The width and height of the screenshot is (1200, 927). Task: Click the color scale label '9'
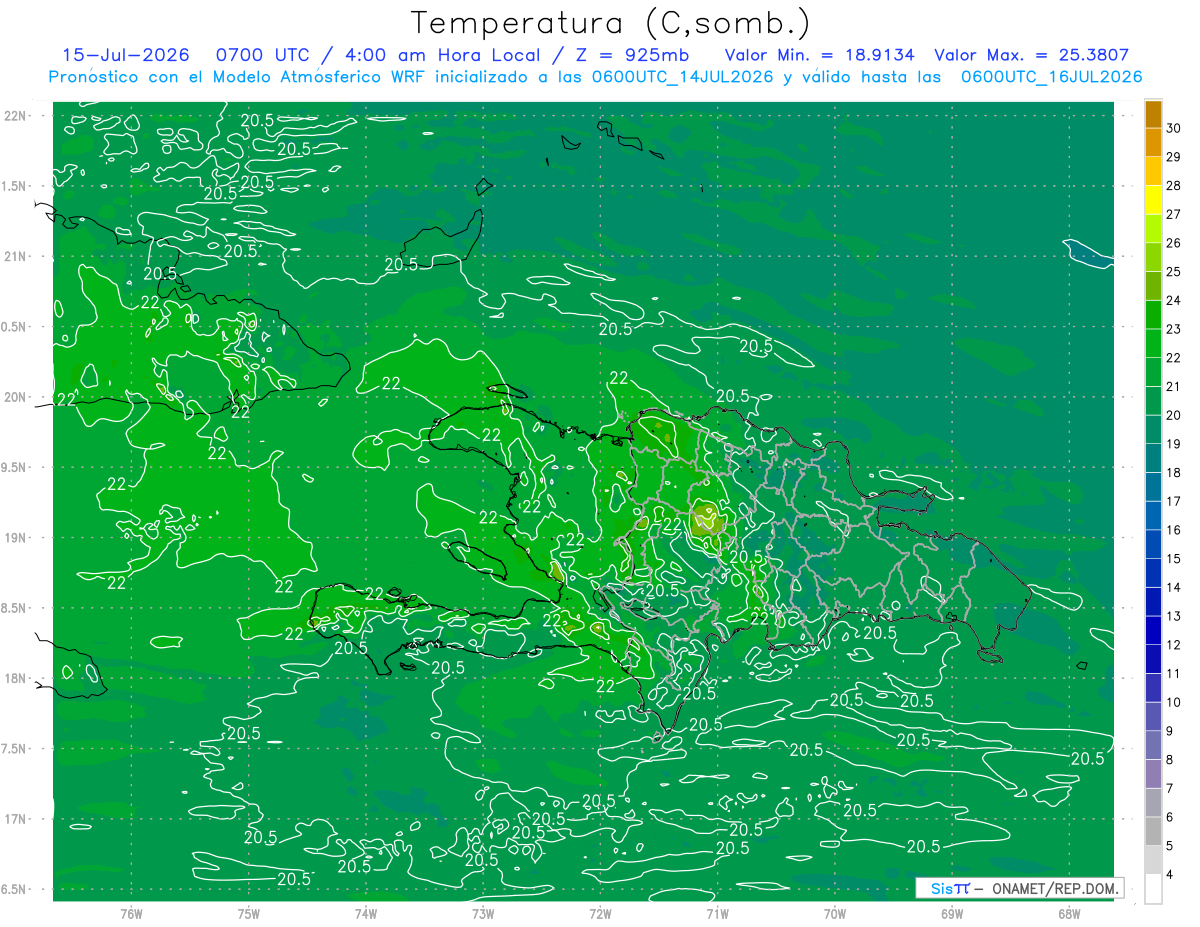pos(1170,731)
